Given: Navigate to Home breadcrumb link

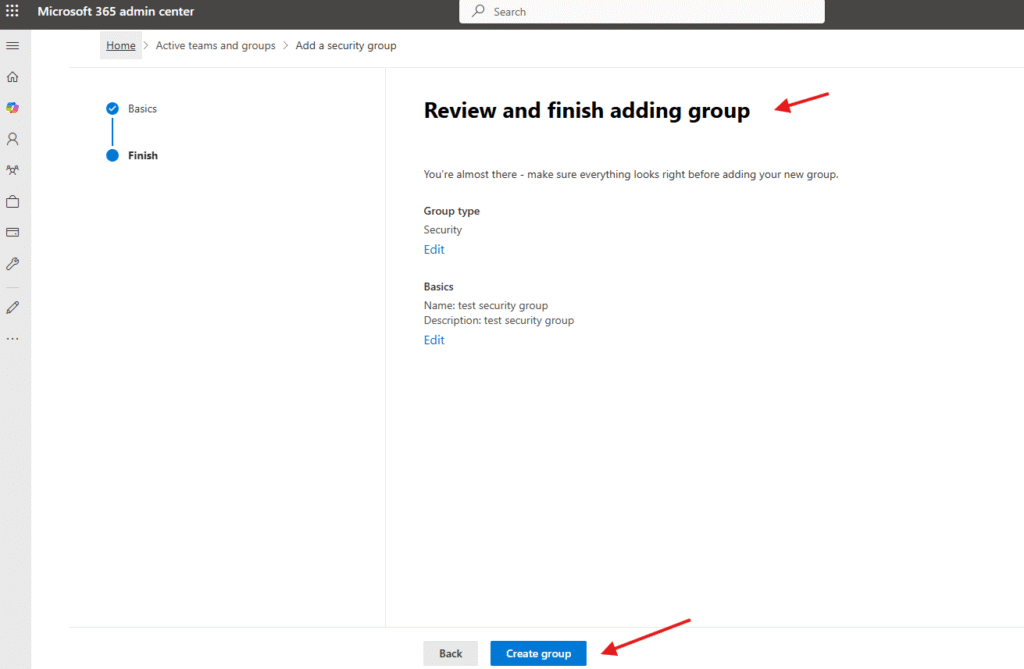Looking at the screenshot, I should pos(121,46).
